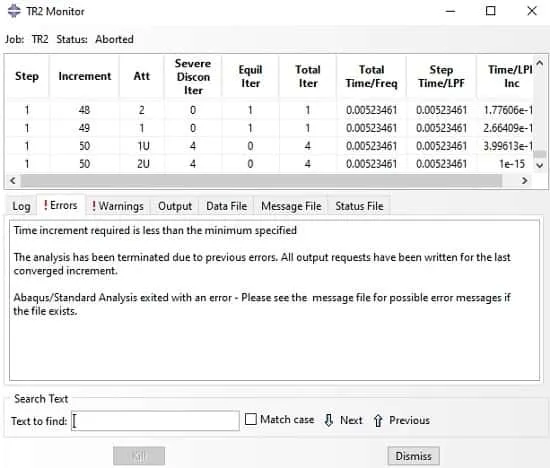The width and height of the screenshot is (550, 468).
Task: Click table vertical scrollbar down arrow
Action: [540, 165]
